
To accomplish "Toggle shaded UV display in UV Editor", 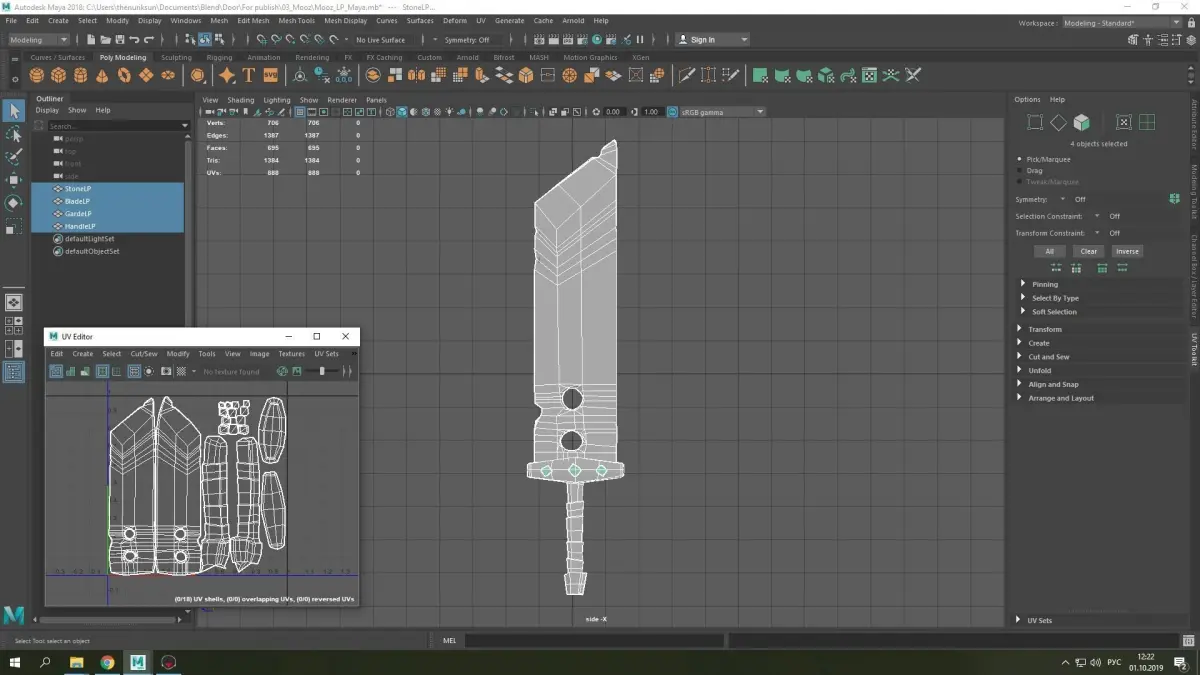I will click(x=71, y=371).
